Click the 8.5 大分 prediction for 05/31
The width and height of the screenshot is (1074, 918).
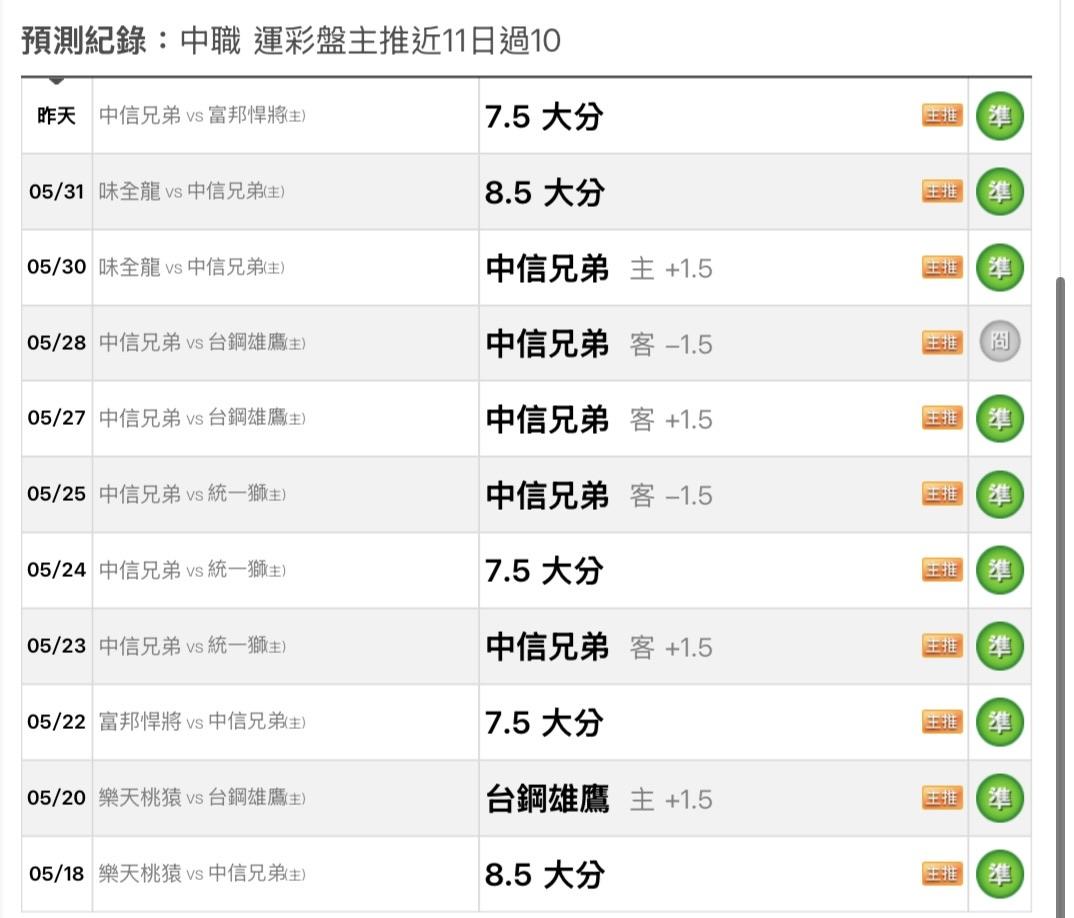pos(544,193)
